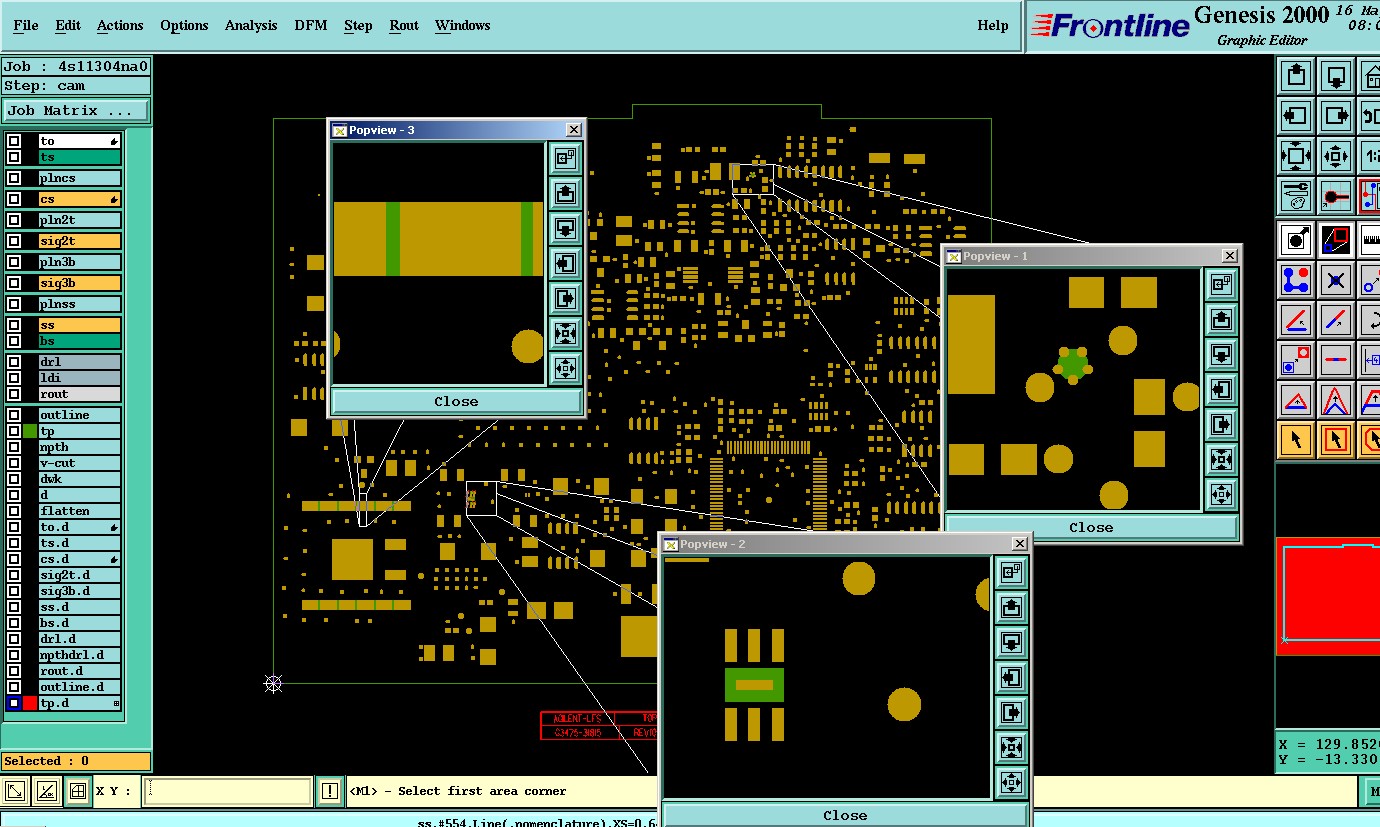Image resolution: width=1380 pixels, height=827 pixels.
Task: Click Close button in Popview 1
Action: [x=1091, y=527]
